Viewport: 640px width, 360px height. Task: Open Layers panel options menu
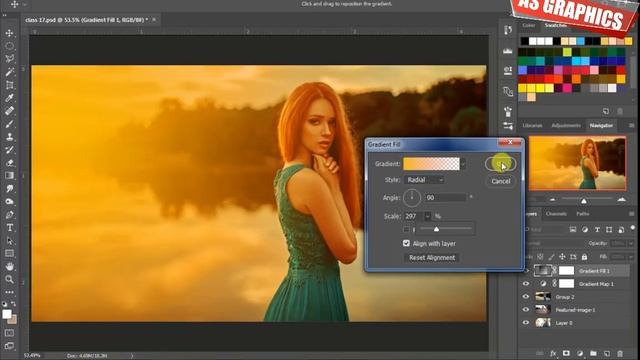631,214
